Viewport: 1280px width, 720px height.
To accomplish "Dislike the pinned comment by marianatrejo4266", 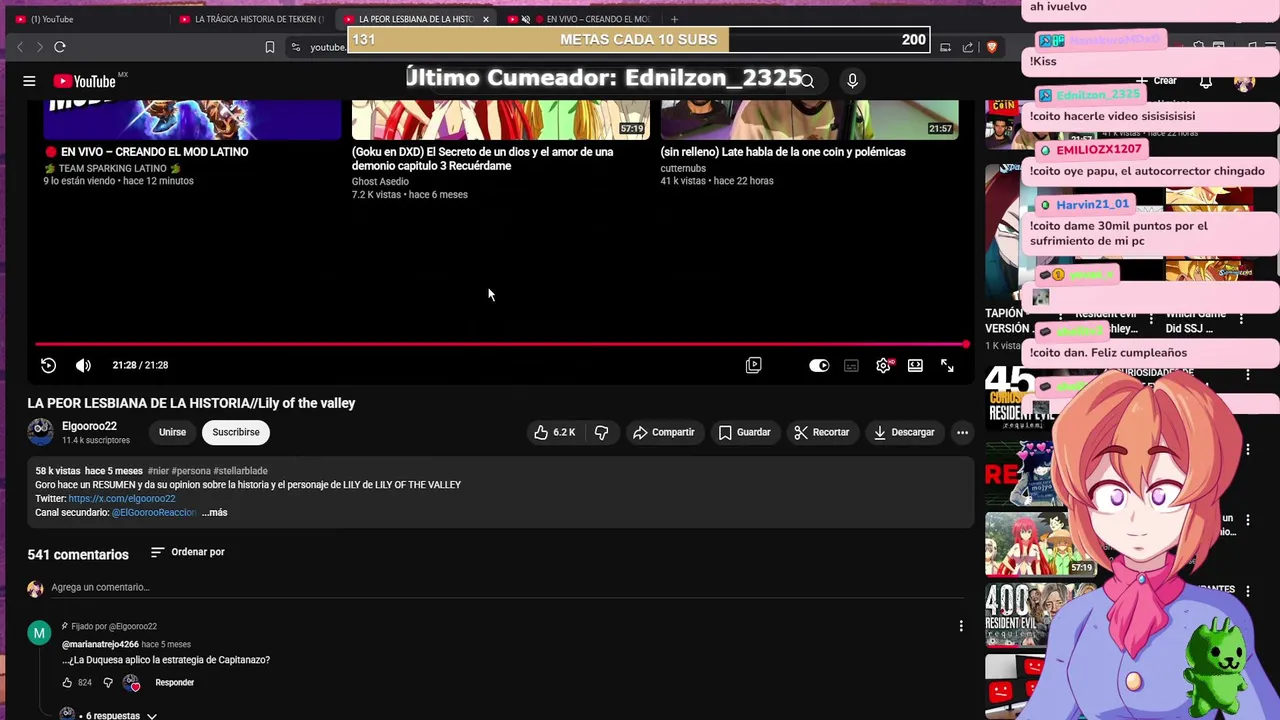I will 108,683.
